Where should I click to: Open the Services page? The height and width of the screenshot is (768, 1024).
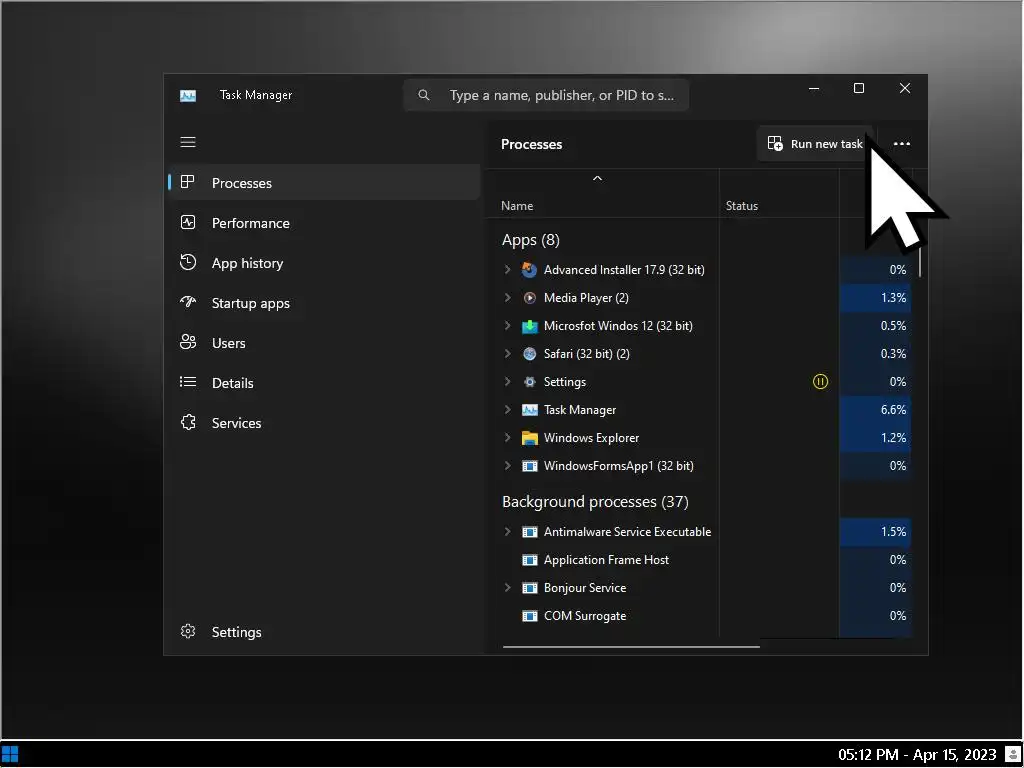[325, 423]
